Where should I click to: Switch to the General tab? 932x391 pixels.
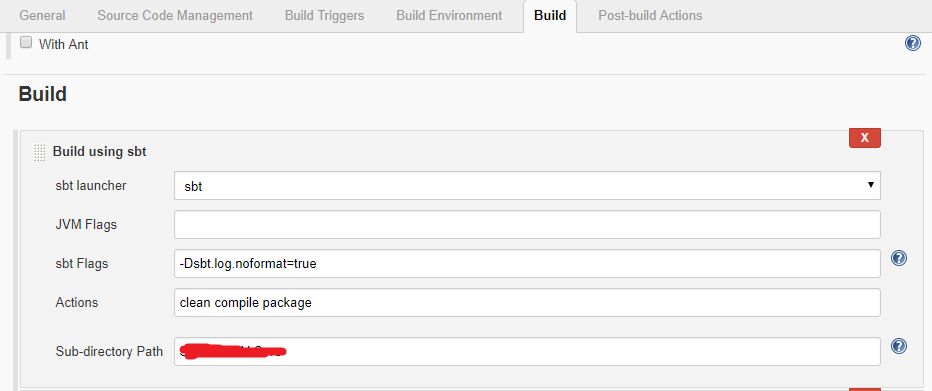point(42,15)
